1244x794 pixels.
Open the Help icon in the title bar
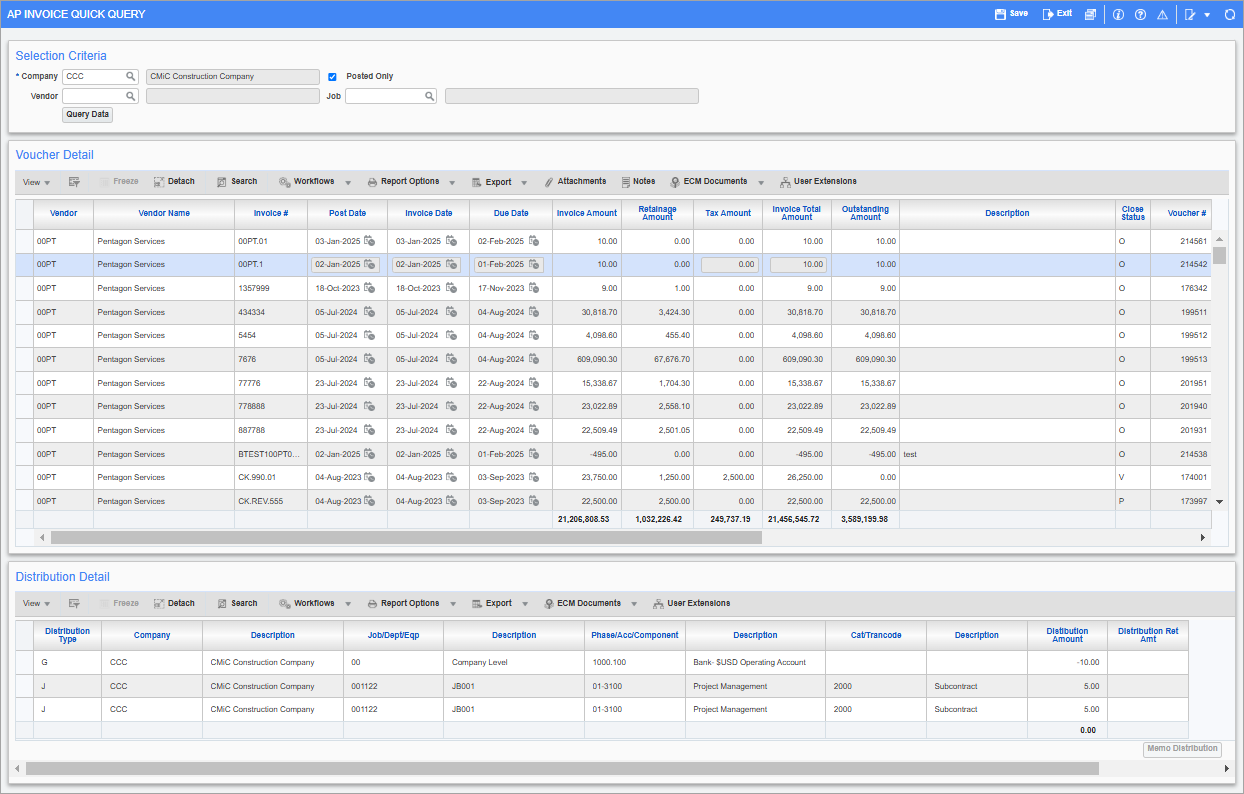tap(1140, 14)
